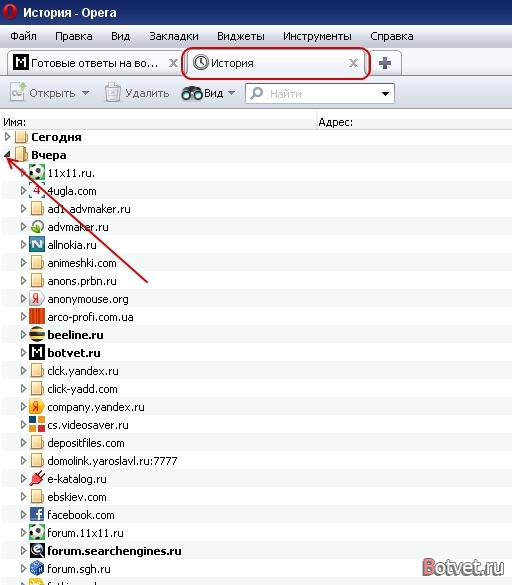Sort by the Имя column header
Image resolution: width=512 pixels, height=585 pixels.
click(159, 122)
